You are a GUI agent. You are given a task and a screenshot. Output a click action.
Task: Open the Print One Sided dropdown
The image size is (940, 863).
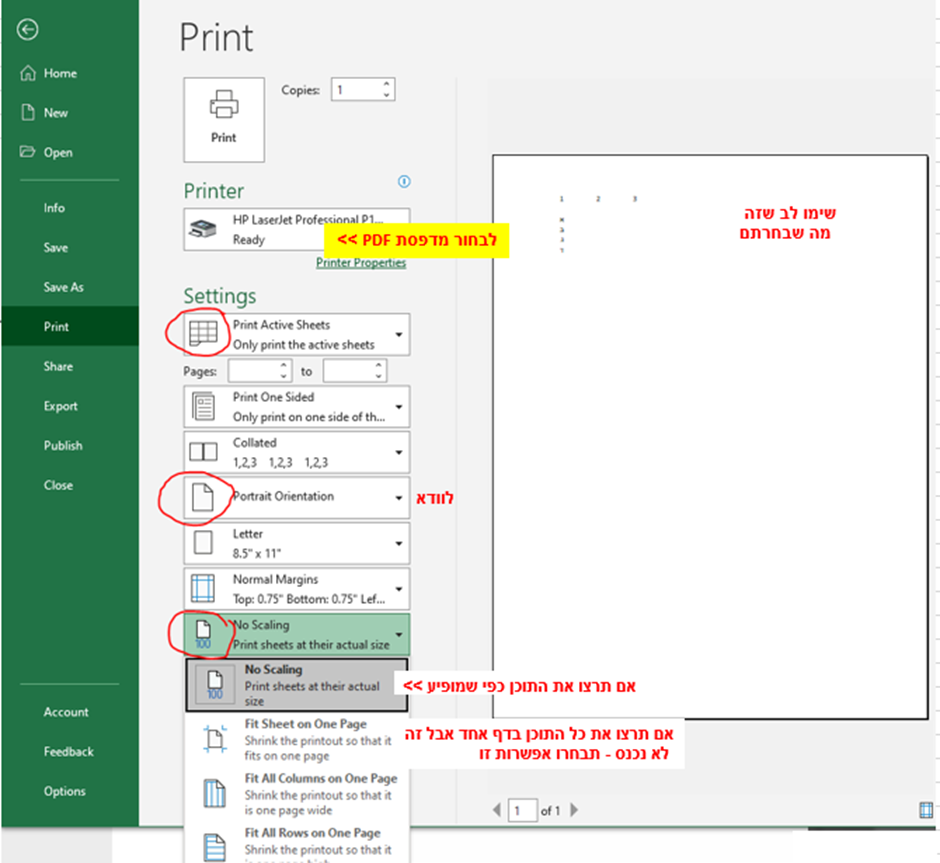[x=297, y=407]
